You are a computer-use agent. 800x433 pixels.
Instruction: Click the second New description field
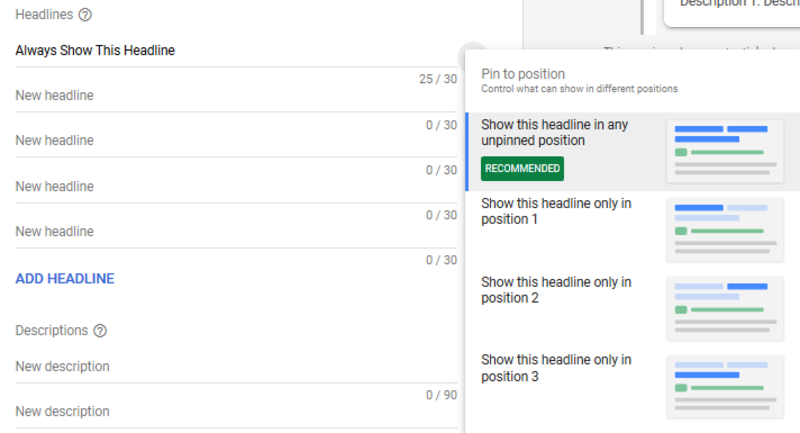200,412
